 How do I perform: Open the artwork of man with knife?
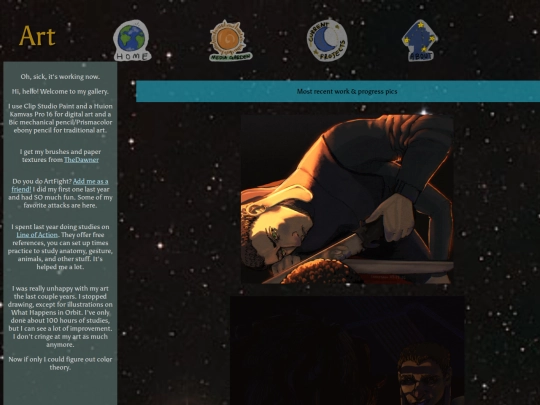[347, 199]
